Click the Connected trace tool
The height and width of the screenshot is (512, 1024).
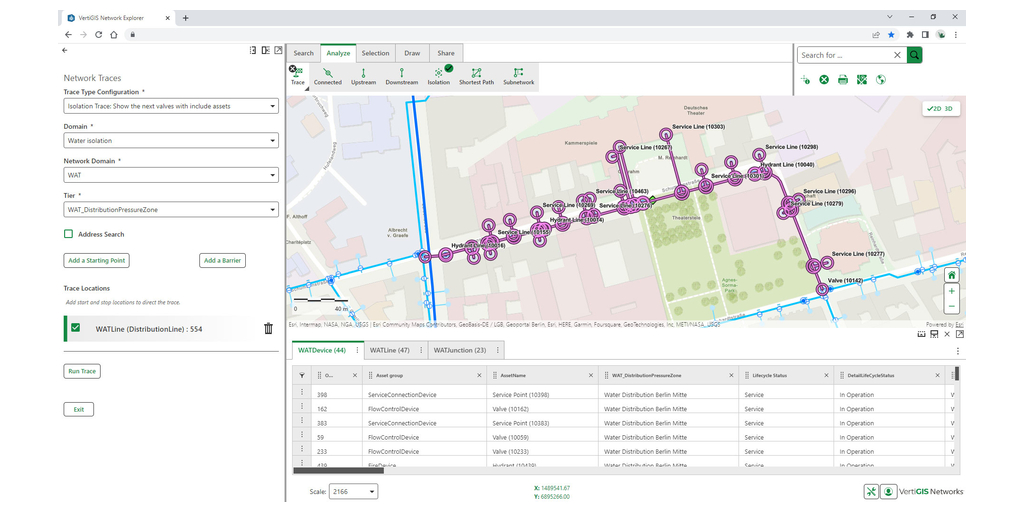tap(327, 76)
